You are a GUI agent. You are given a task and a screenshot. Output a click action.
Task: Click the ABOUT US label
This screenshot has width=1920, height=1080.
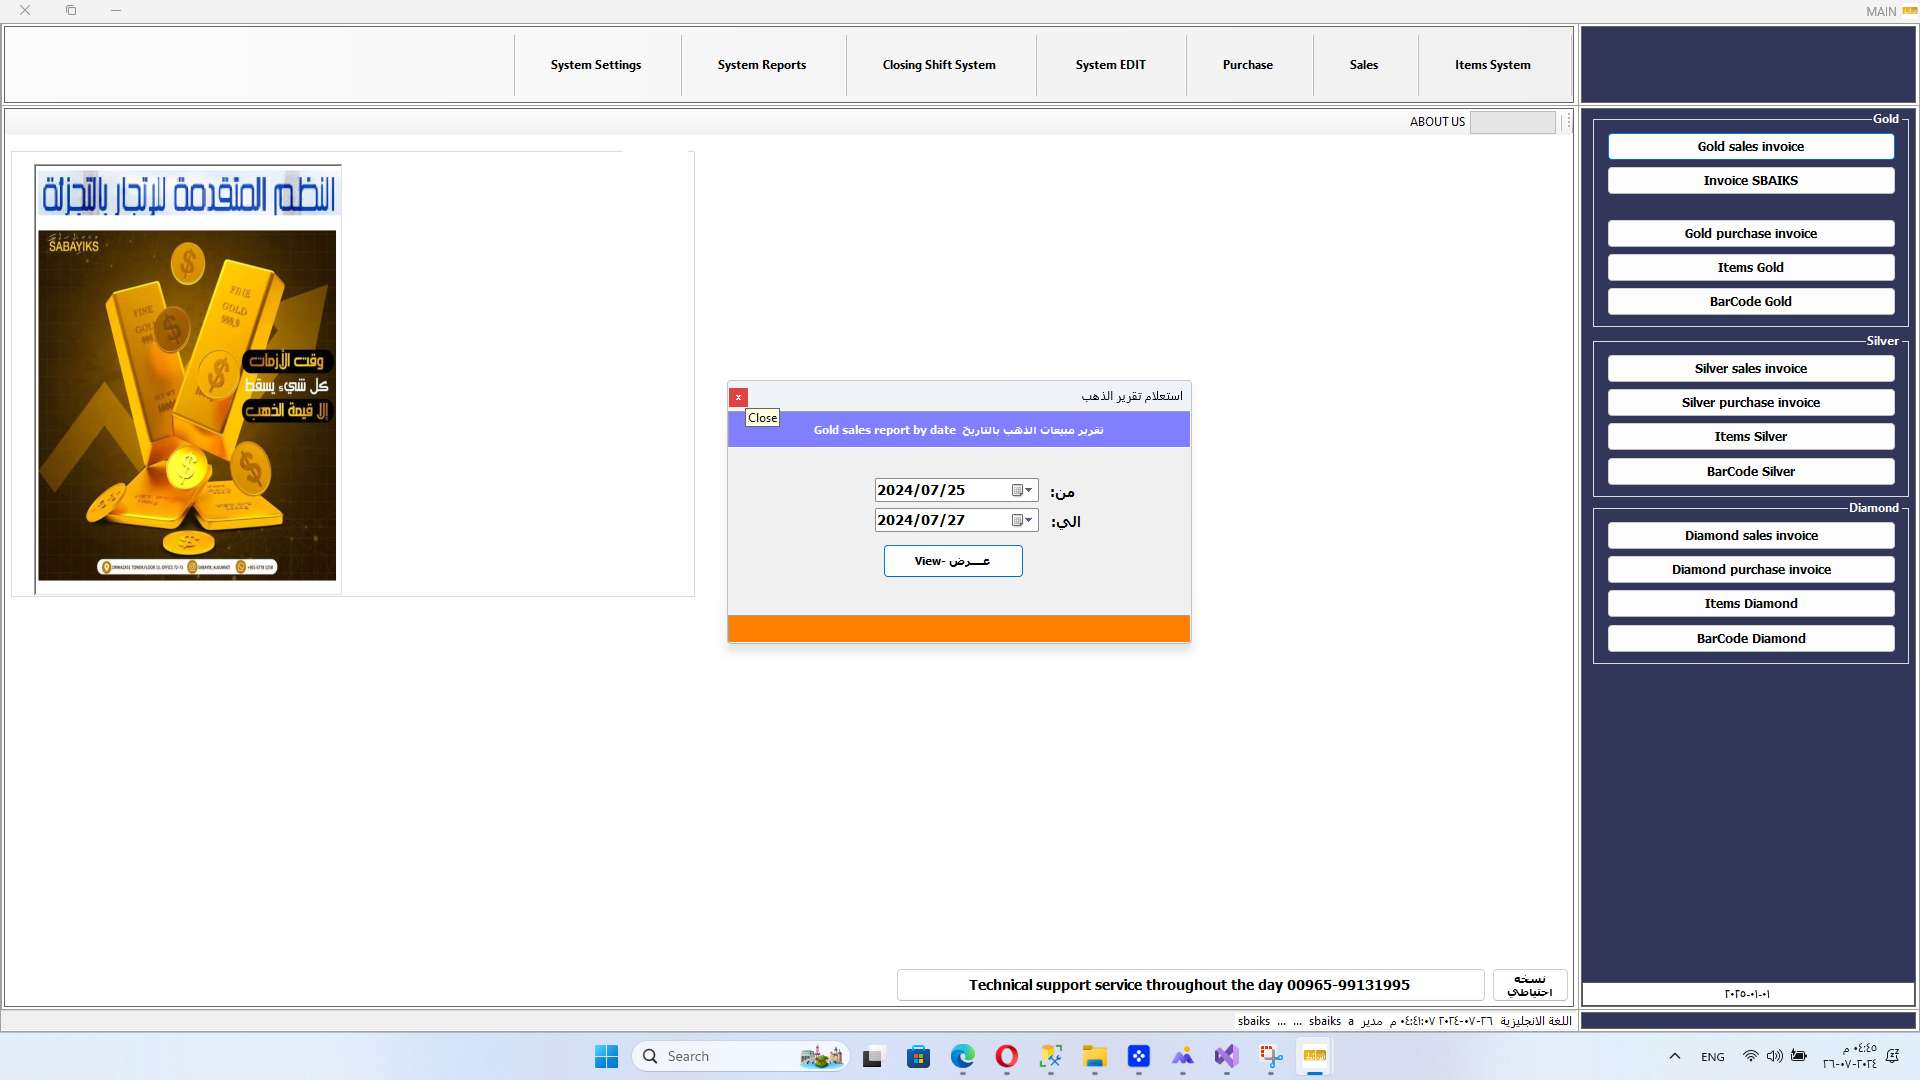(x=1437, y=122)
